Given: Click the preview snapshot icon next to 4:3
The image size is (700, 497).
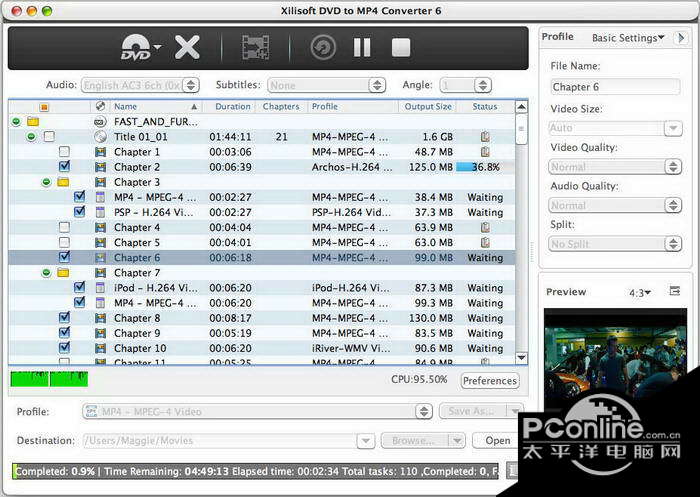Looking at the screenshot, I should point(675,291).
